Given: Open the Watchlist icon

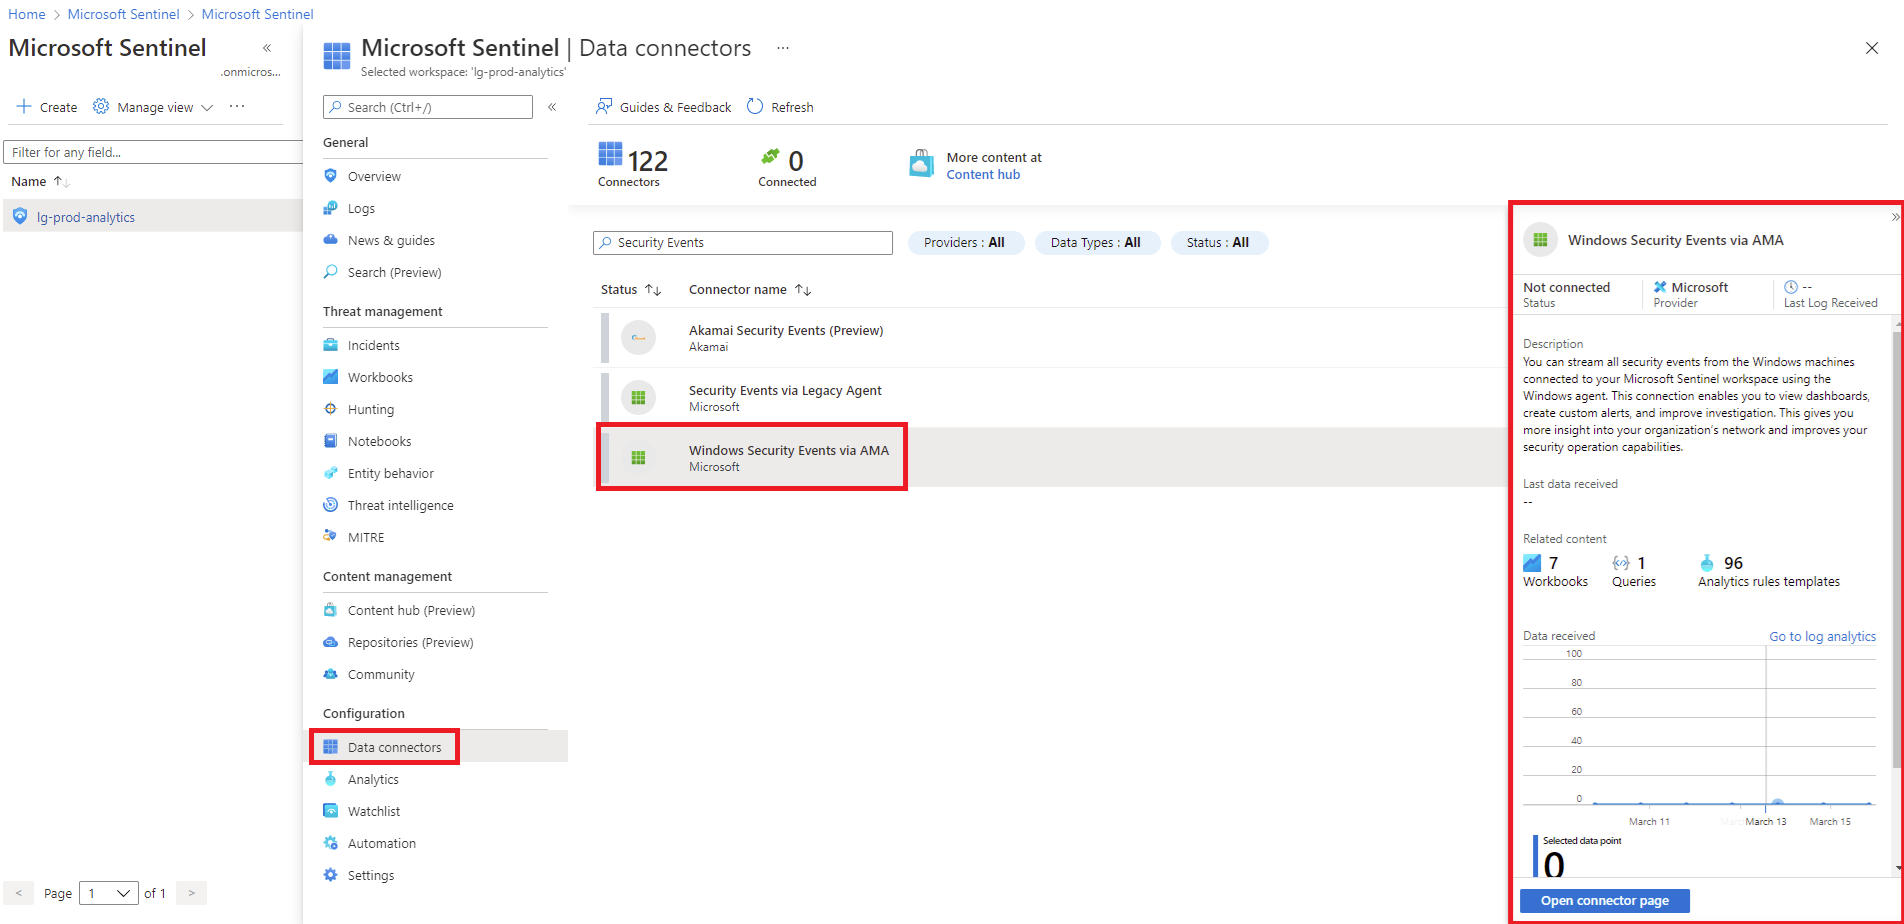Looking at the screenshot, I should click(x=330, y=811).
